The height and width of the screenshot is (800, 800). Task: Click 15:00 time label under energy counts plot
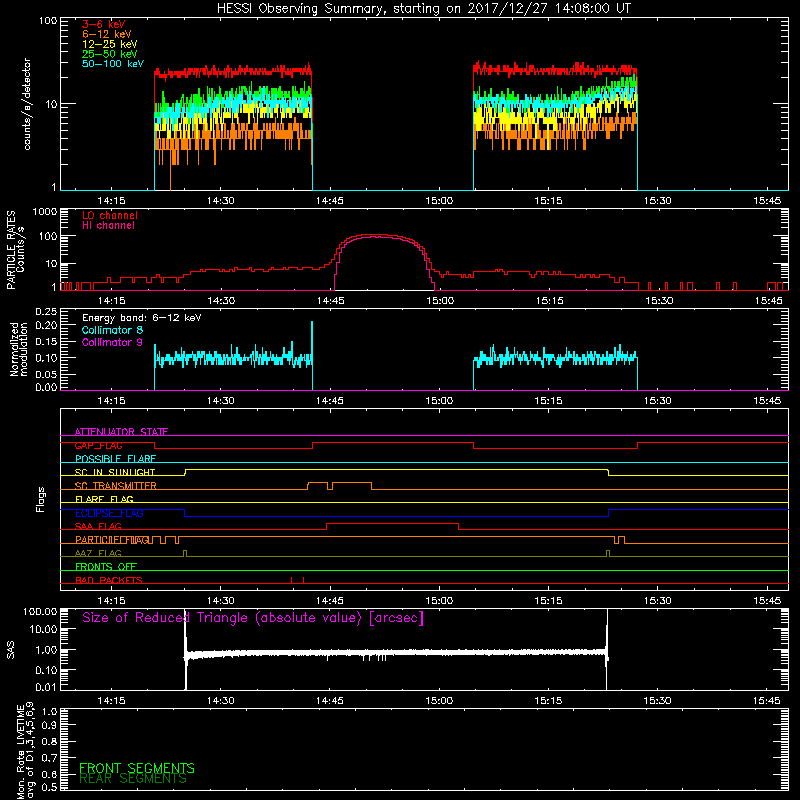tap(439, 201)
